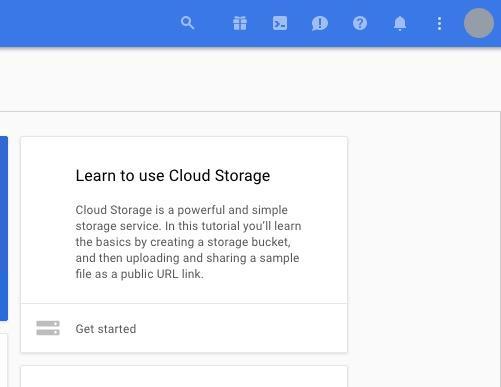This screenshot has height=387, width=501.
Task: Click the Get started link
Action: (x=106, y=329)
